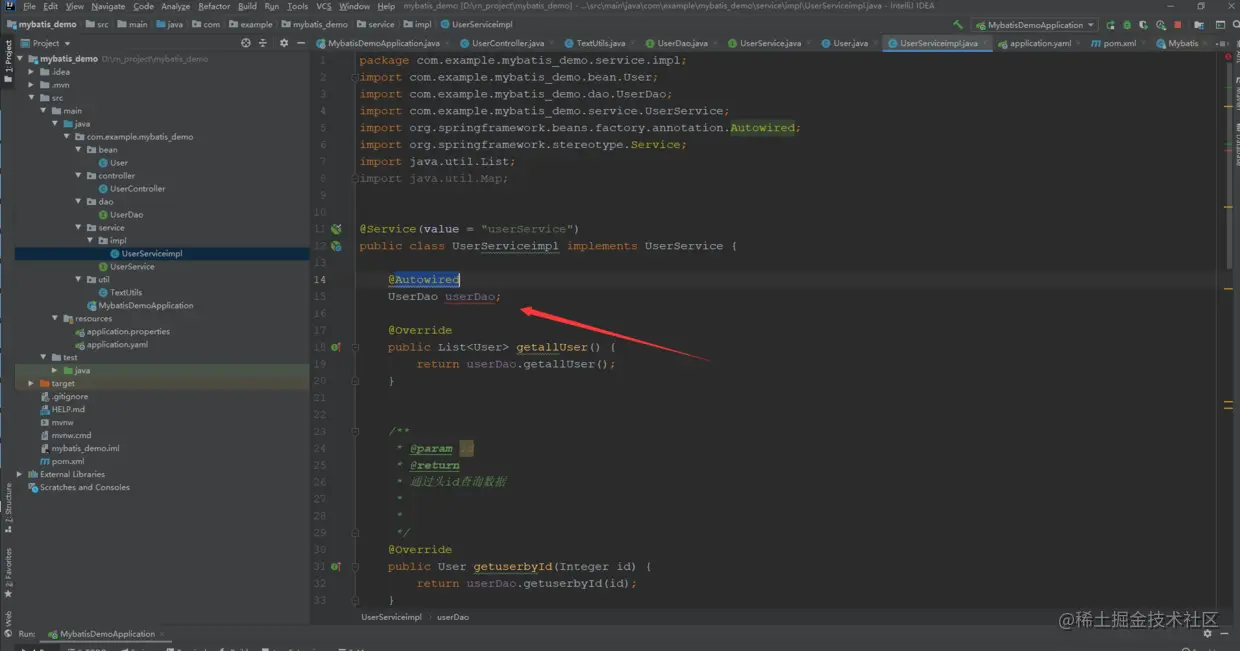Click the locate/scroll from source target icon
The height and width of the screenshot is (651, 1240).
(x=246, y=43)
